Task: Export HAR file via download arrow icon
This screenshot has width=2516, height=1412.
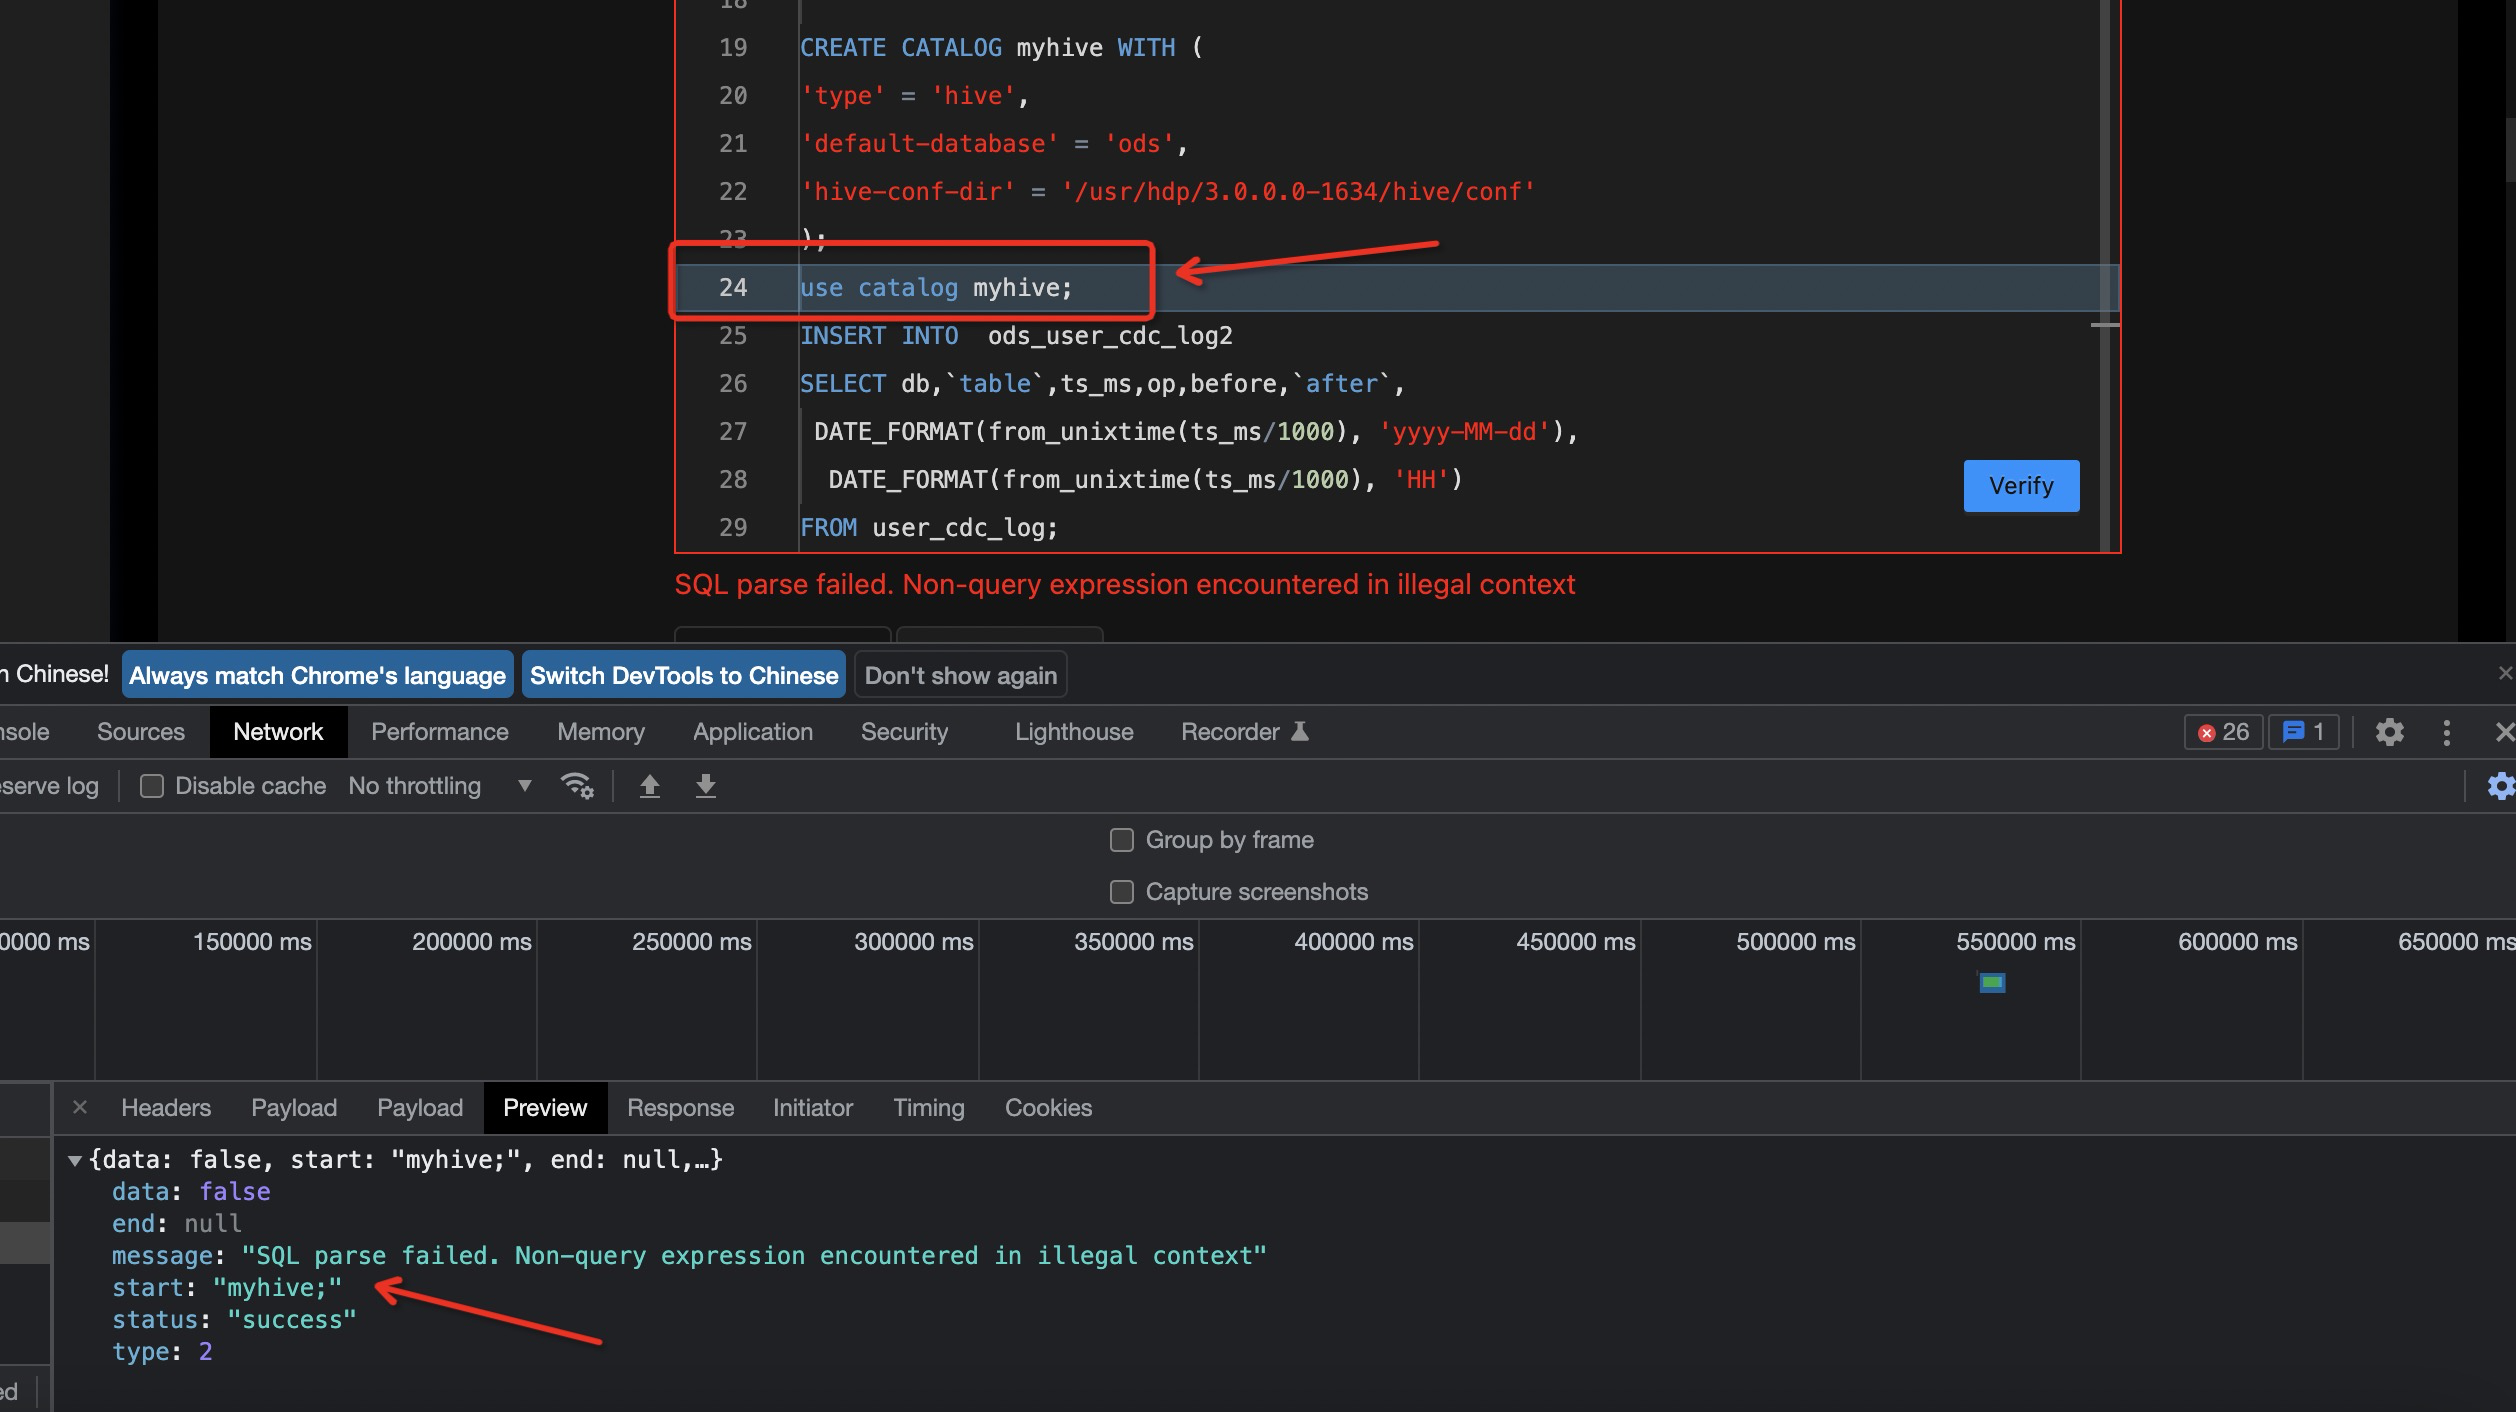Action: coord(705,786)
